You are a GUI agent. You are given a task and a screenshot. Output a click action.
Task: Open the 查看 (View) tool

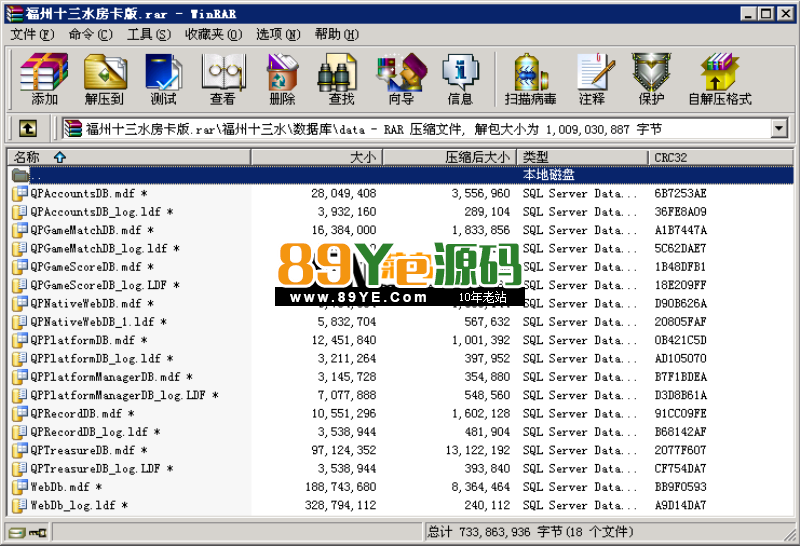(x=223, y=79)
